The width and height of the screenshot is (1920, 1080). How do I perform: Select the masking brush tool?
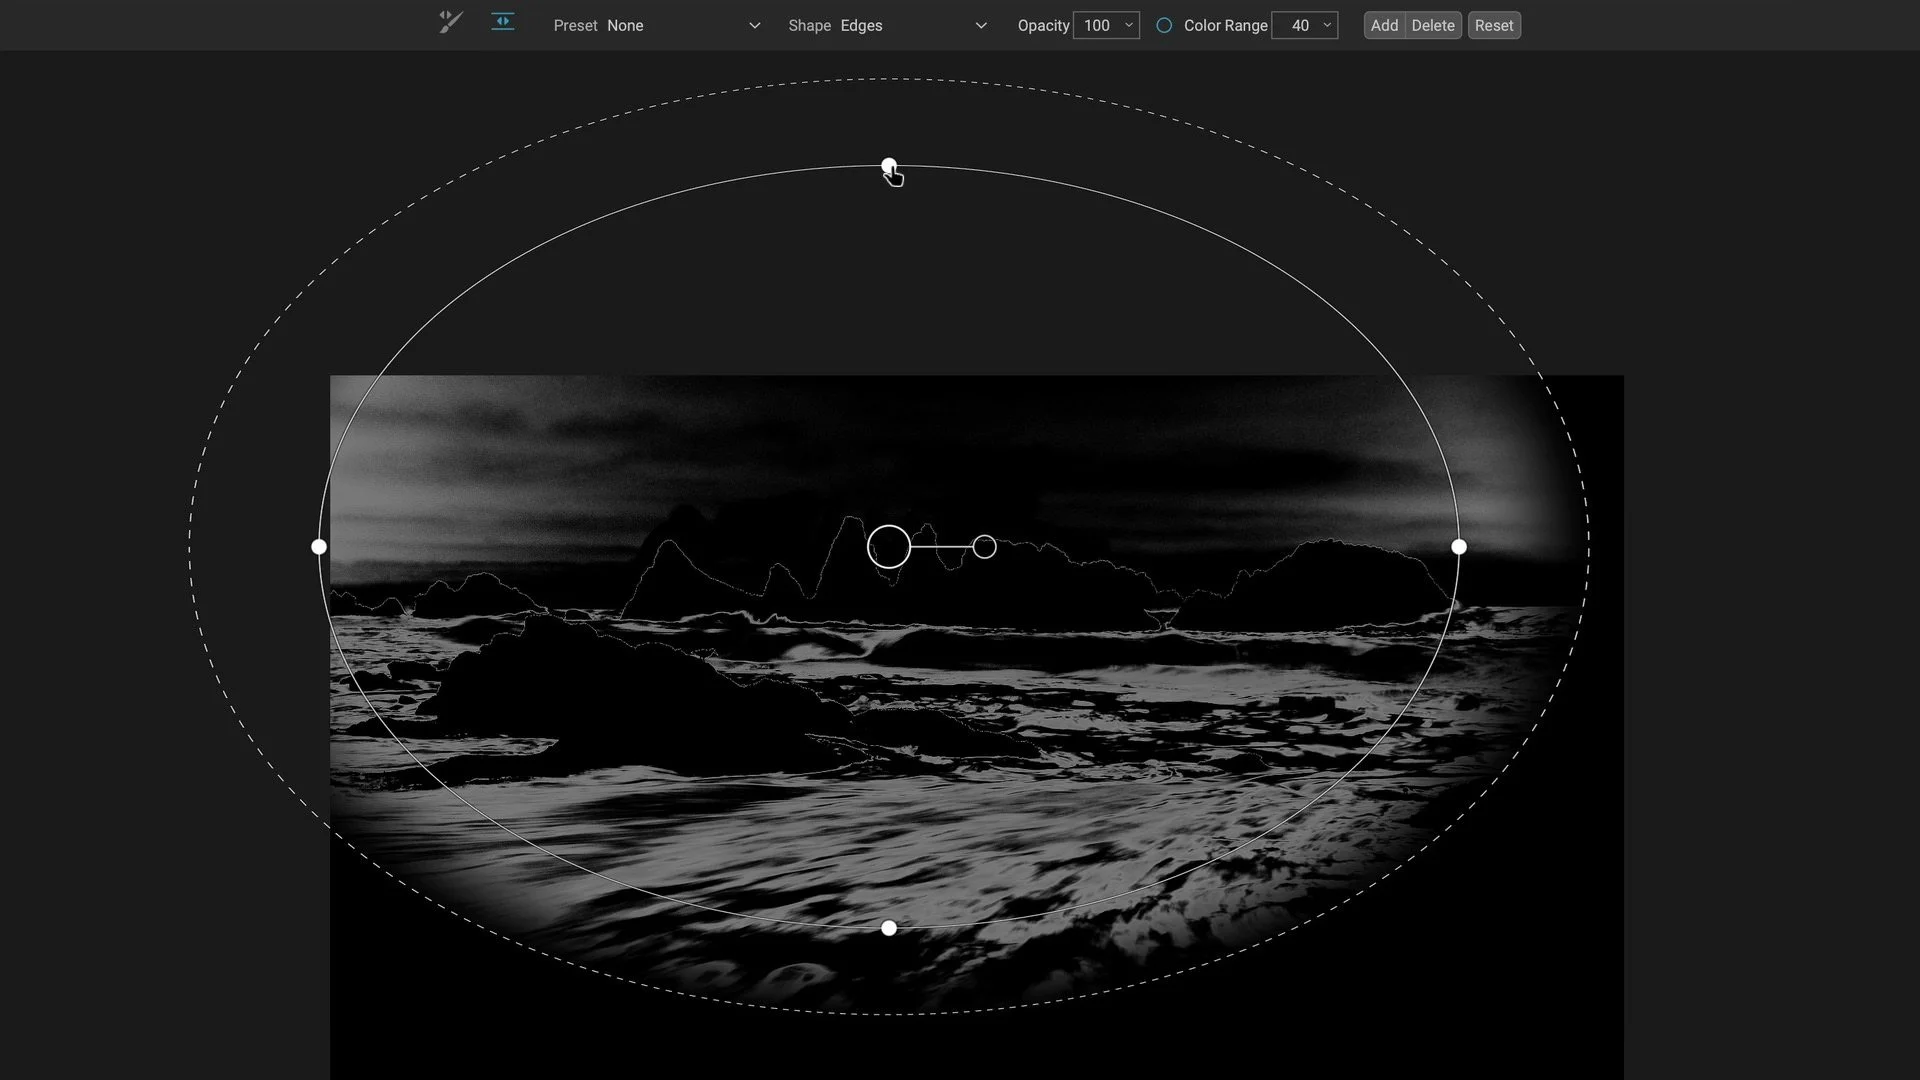(x=449, y=23)
